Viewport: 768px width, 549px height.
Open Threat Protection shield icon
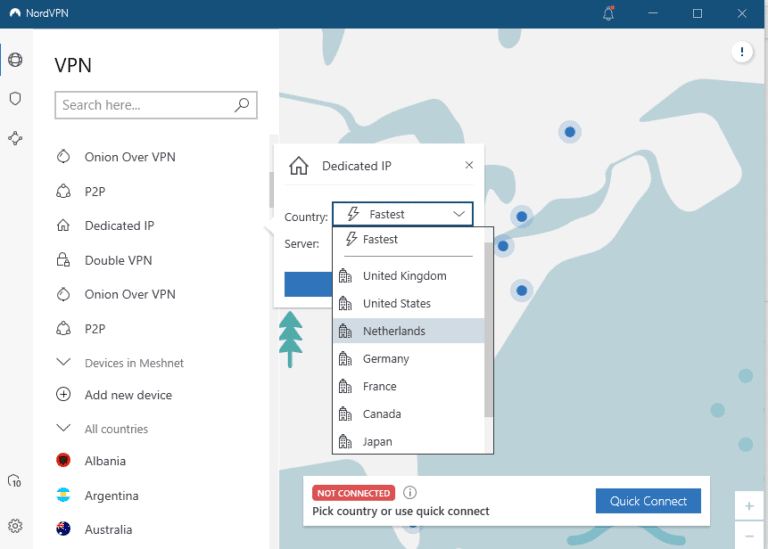pos(15,99)
